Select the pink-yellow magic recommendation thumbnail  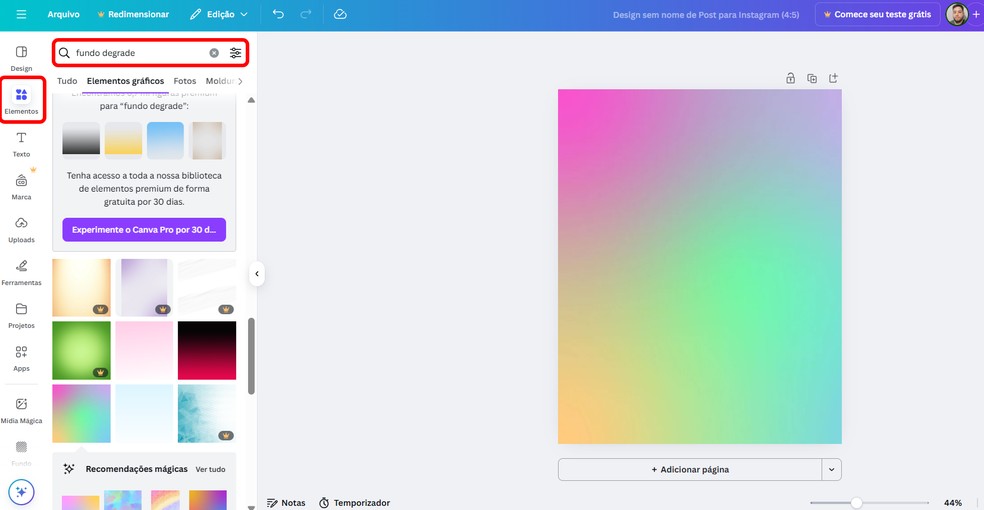[81, 501]
